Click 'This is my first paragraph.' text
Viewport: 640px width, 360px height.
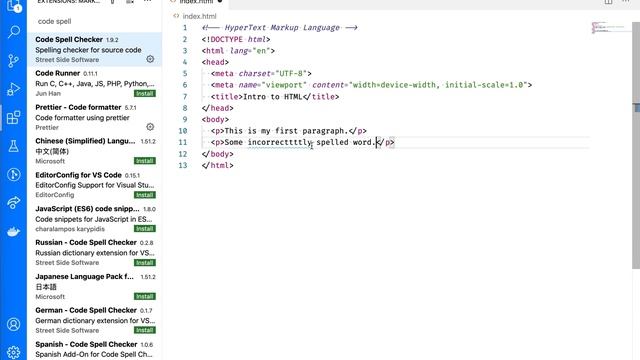(x=286, y=131)
